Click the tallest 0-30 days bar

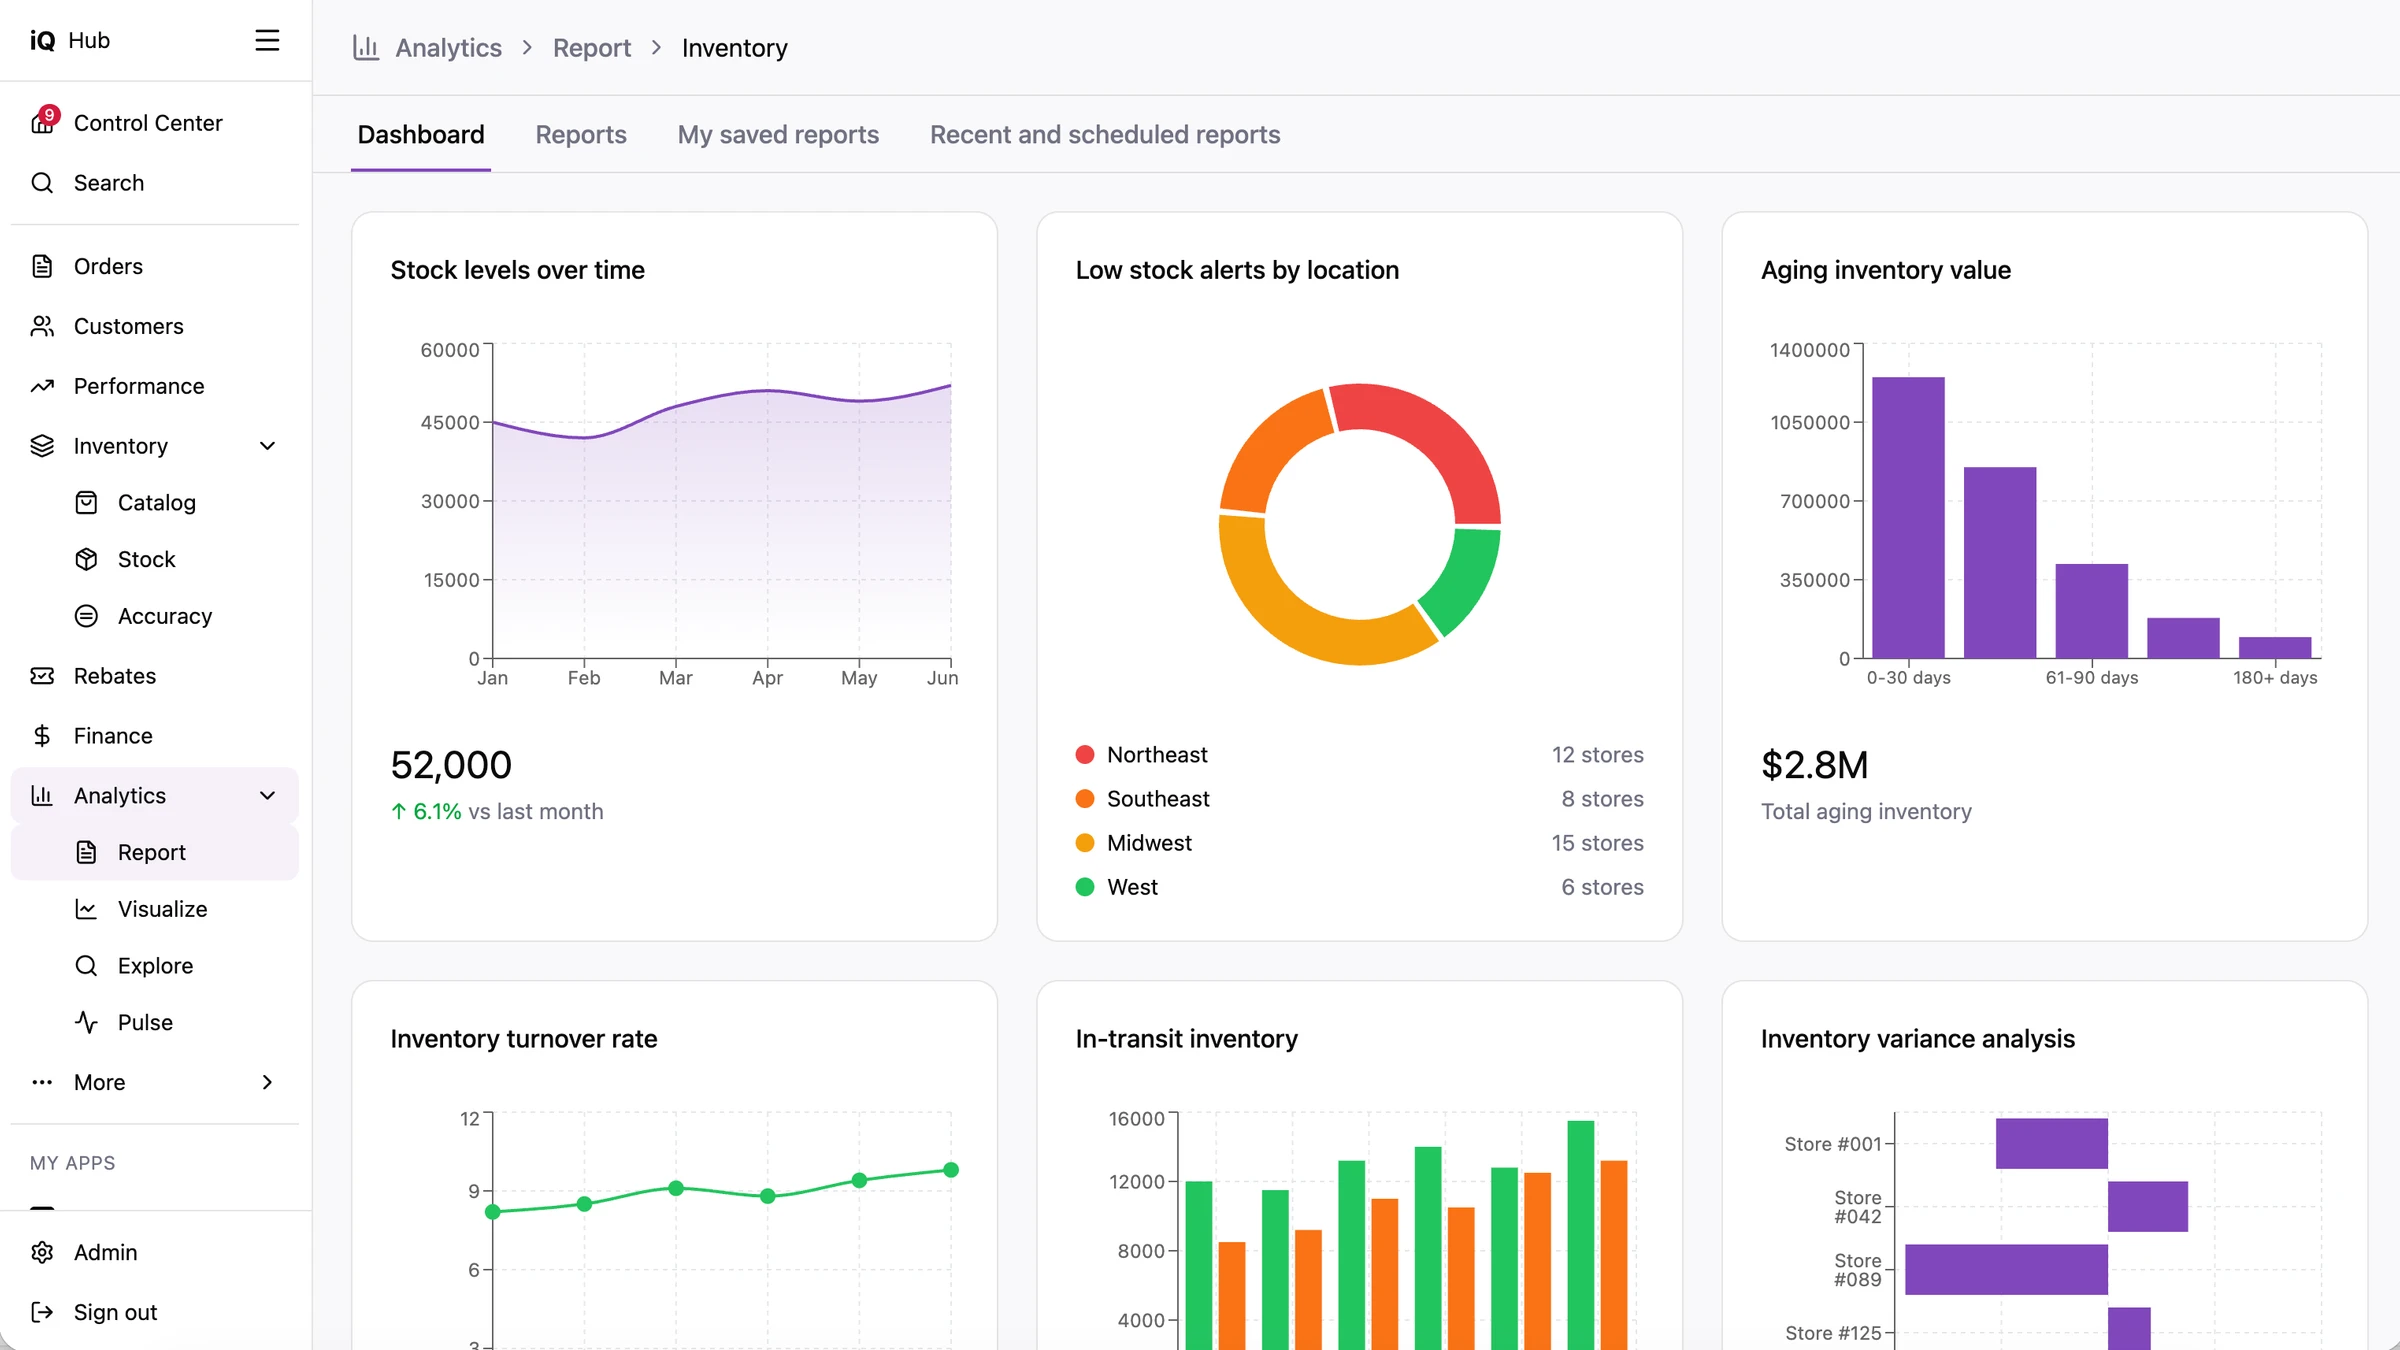point(1908,517)
